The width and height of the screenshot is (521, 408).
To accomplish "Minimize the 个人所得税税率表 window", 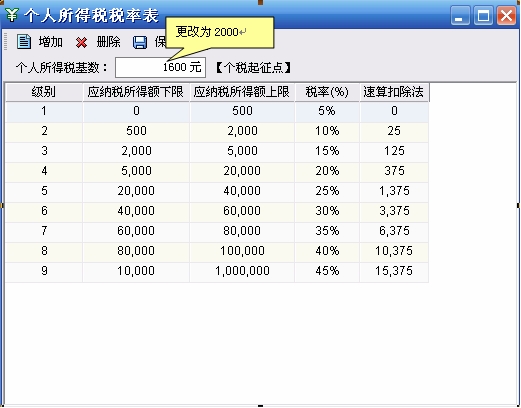I will click(460, 16).
